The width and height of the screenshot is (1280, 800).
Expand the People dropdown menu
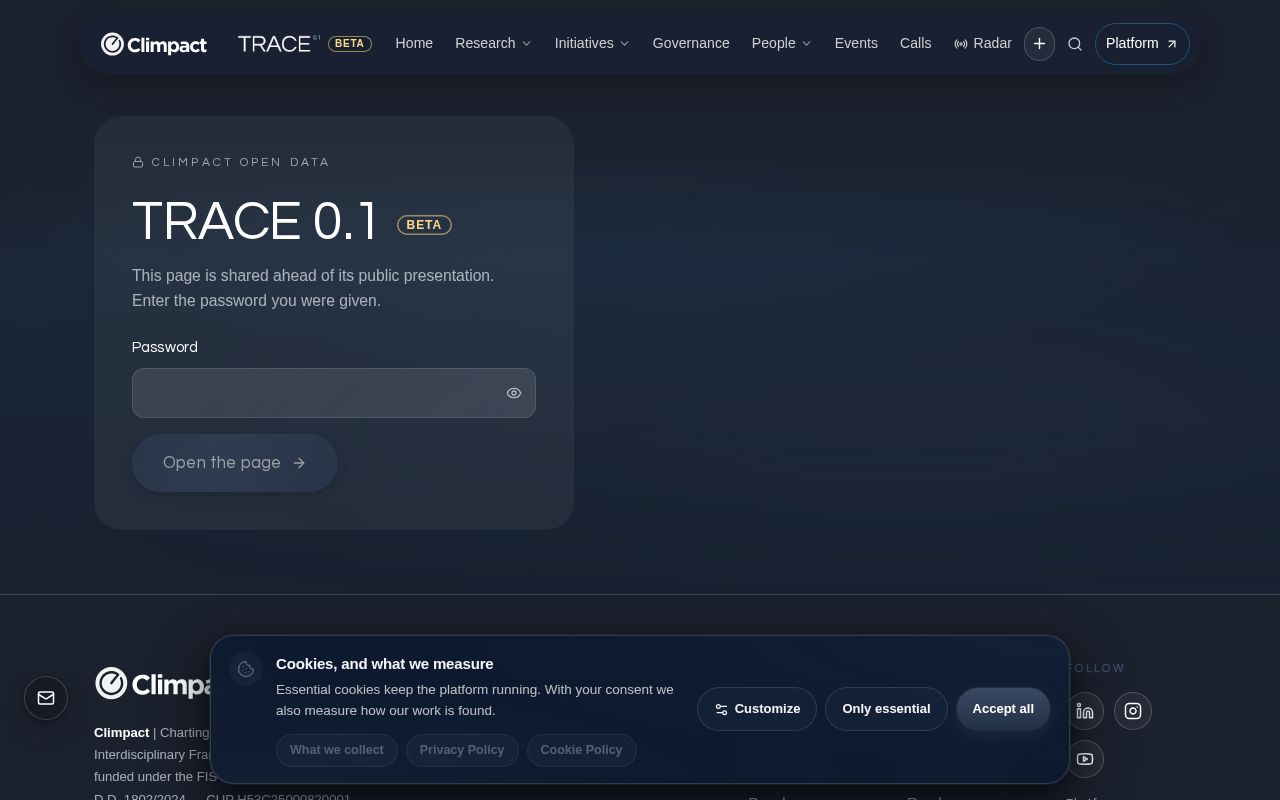[781, 44]
